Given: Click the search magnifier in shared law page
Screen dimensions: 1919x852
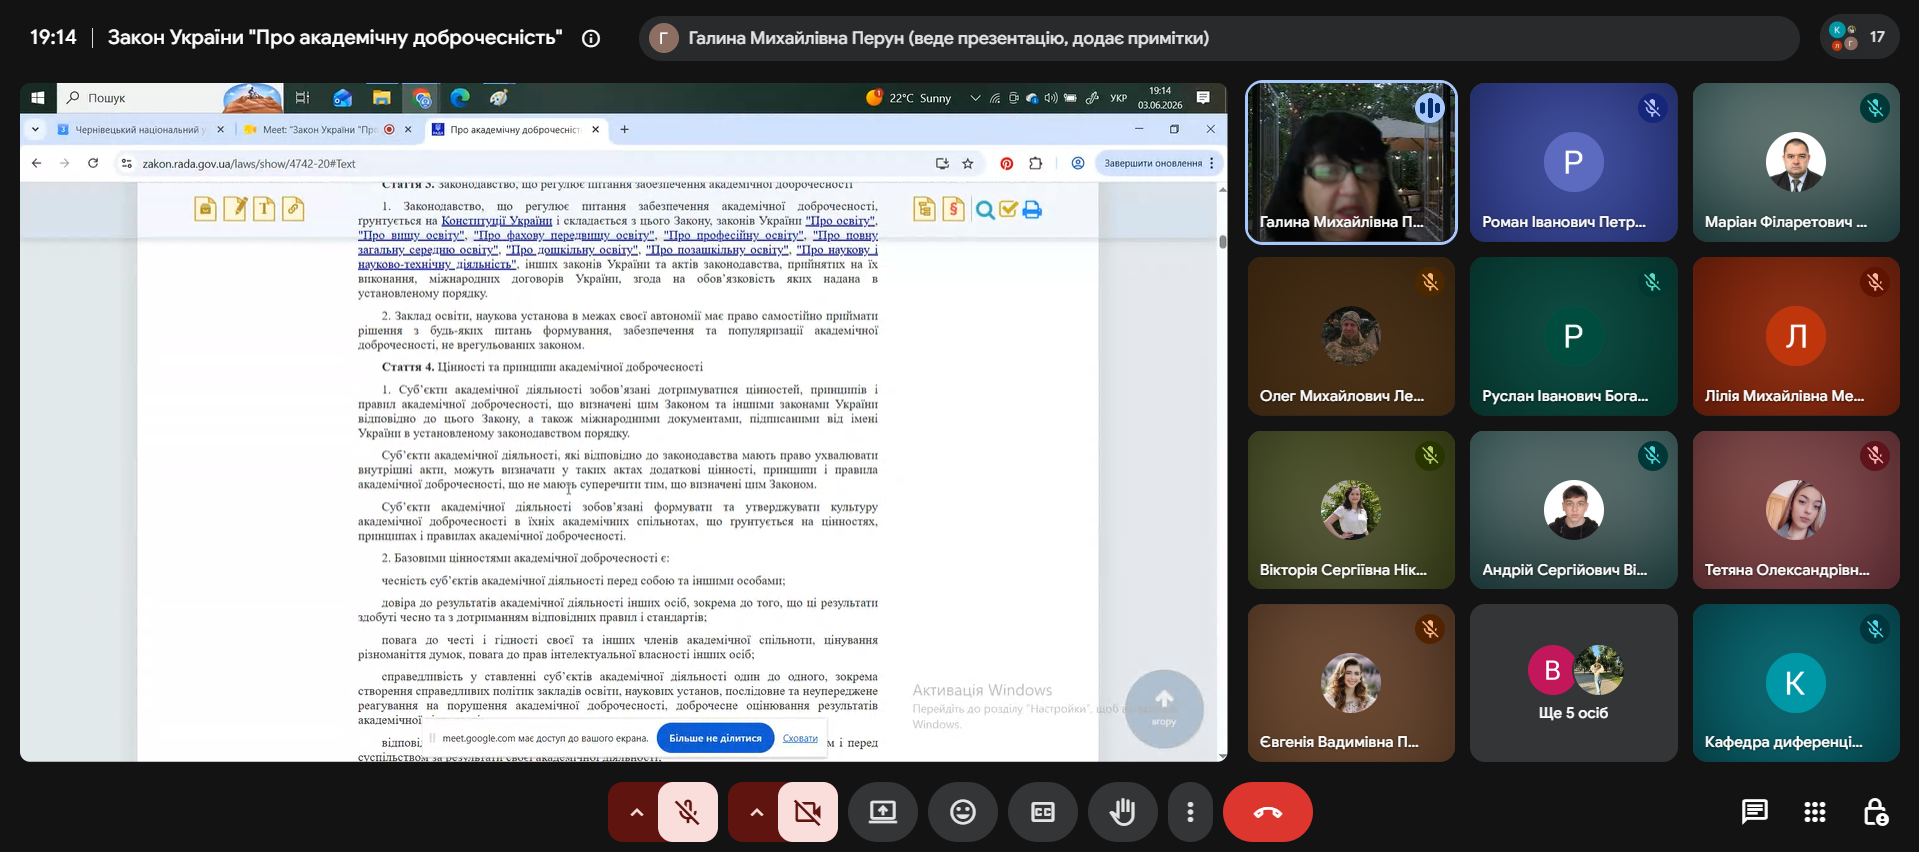Looking at the screenshot, I should point(985,209).
